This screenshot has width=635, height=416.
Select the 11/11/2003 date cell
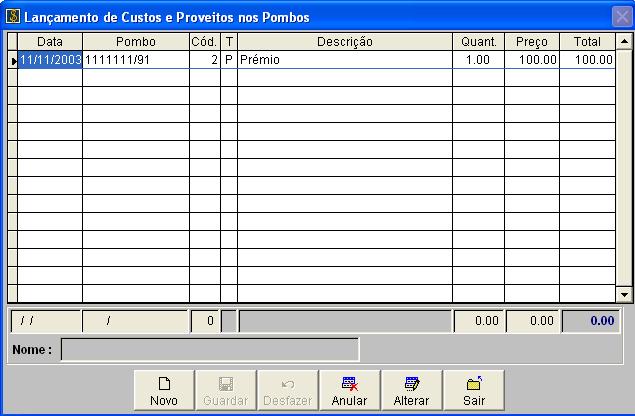[x=50, y=60]
